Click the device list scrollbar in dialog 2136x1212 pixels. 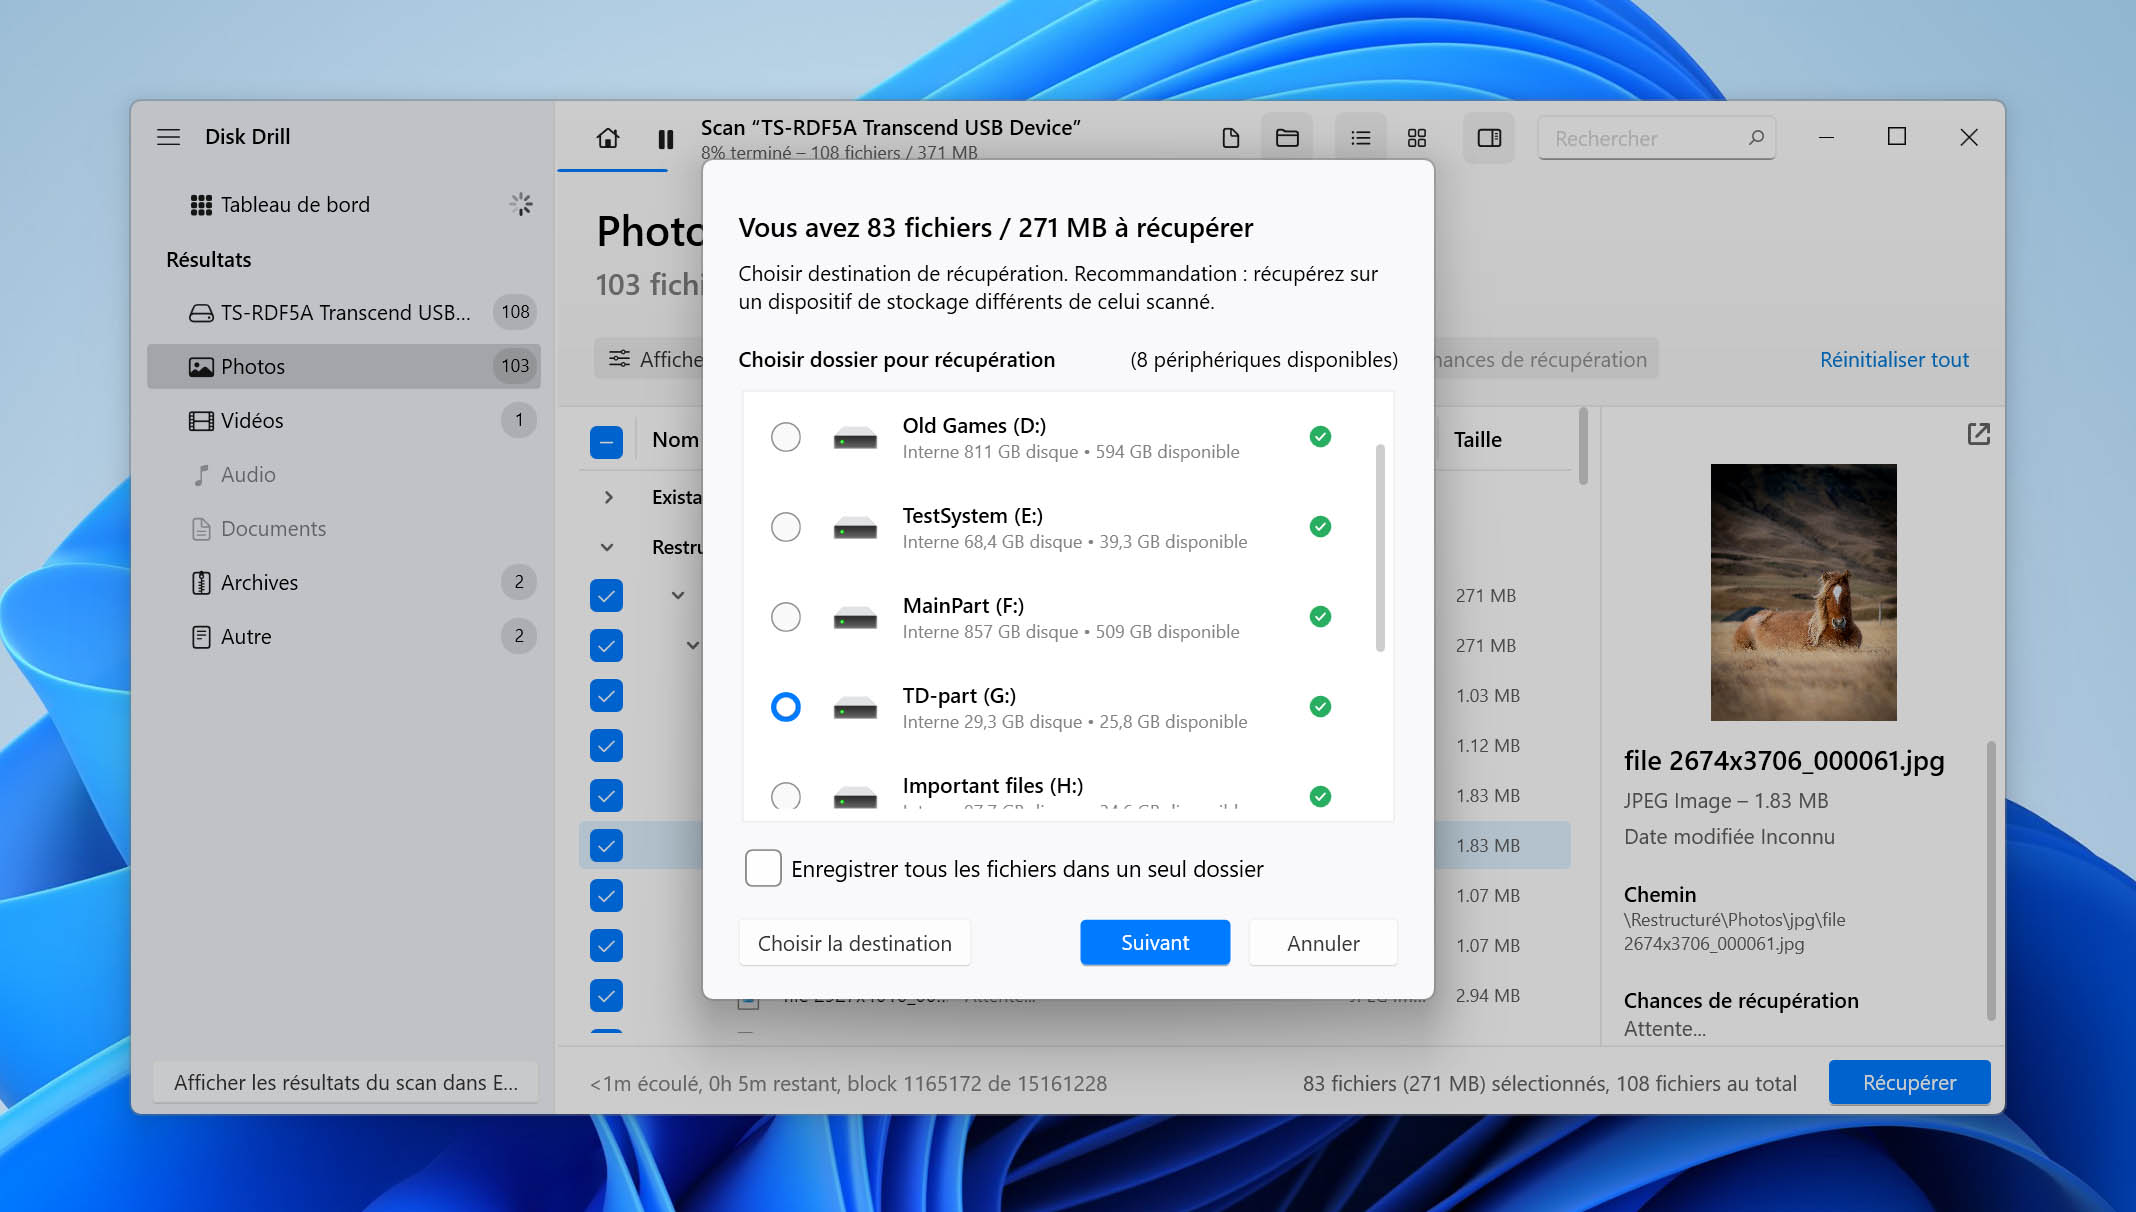coord(1380,548)
